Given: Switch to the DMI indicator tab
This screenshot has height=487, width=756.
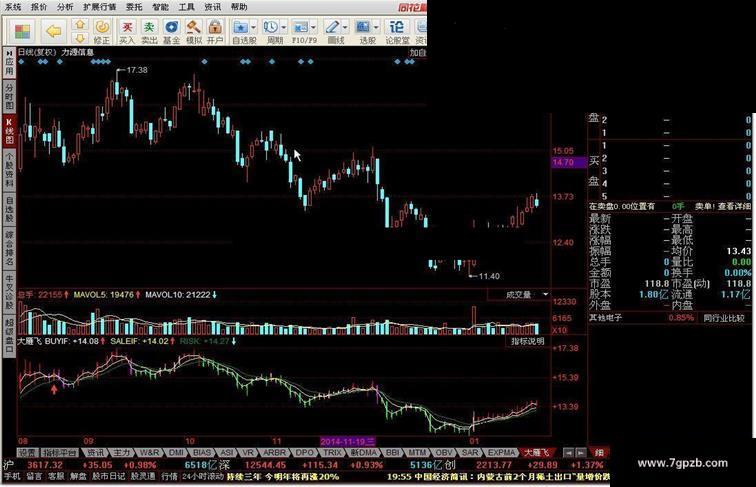Looking at the screenshot, I should (176, 452).
